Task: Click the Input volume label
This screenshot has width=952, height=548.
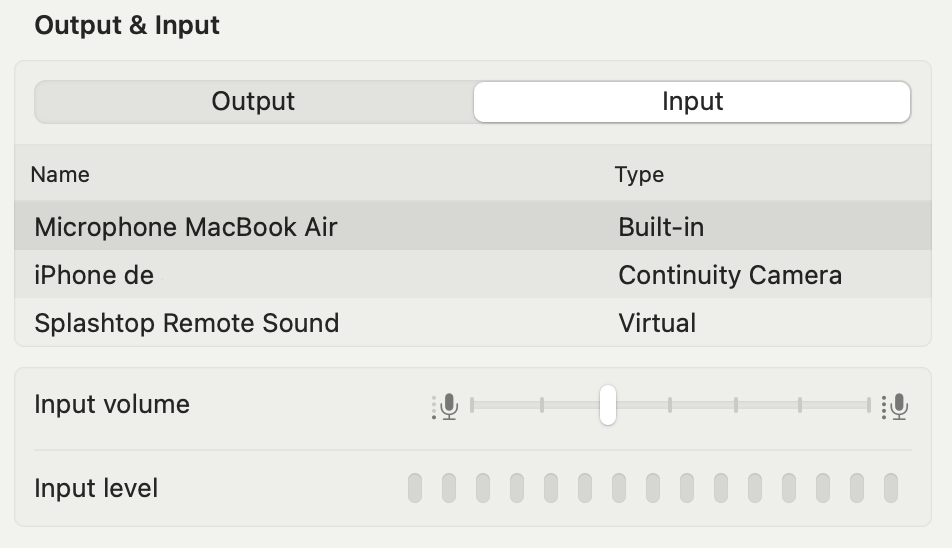Action: pos(112,404)
